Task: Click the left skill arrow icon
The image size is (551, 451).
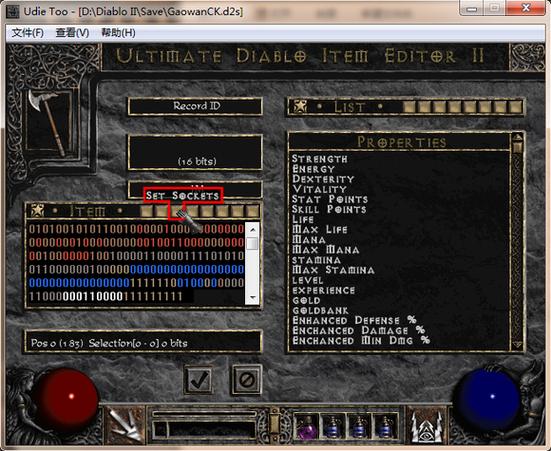Action: (125, 425)
